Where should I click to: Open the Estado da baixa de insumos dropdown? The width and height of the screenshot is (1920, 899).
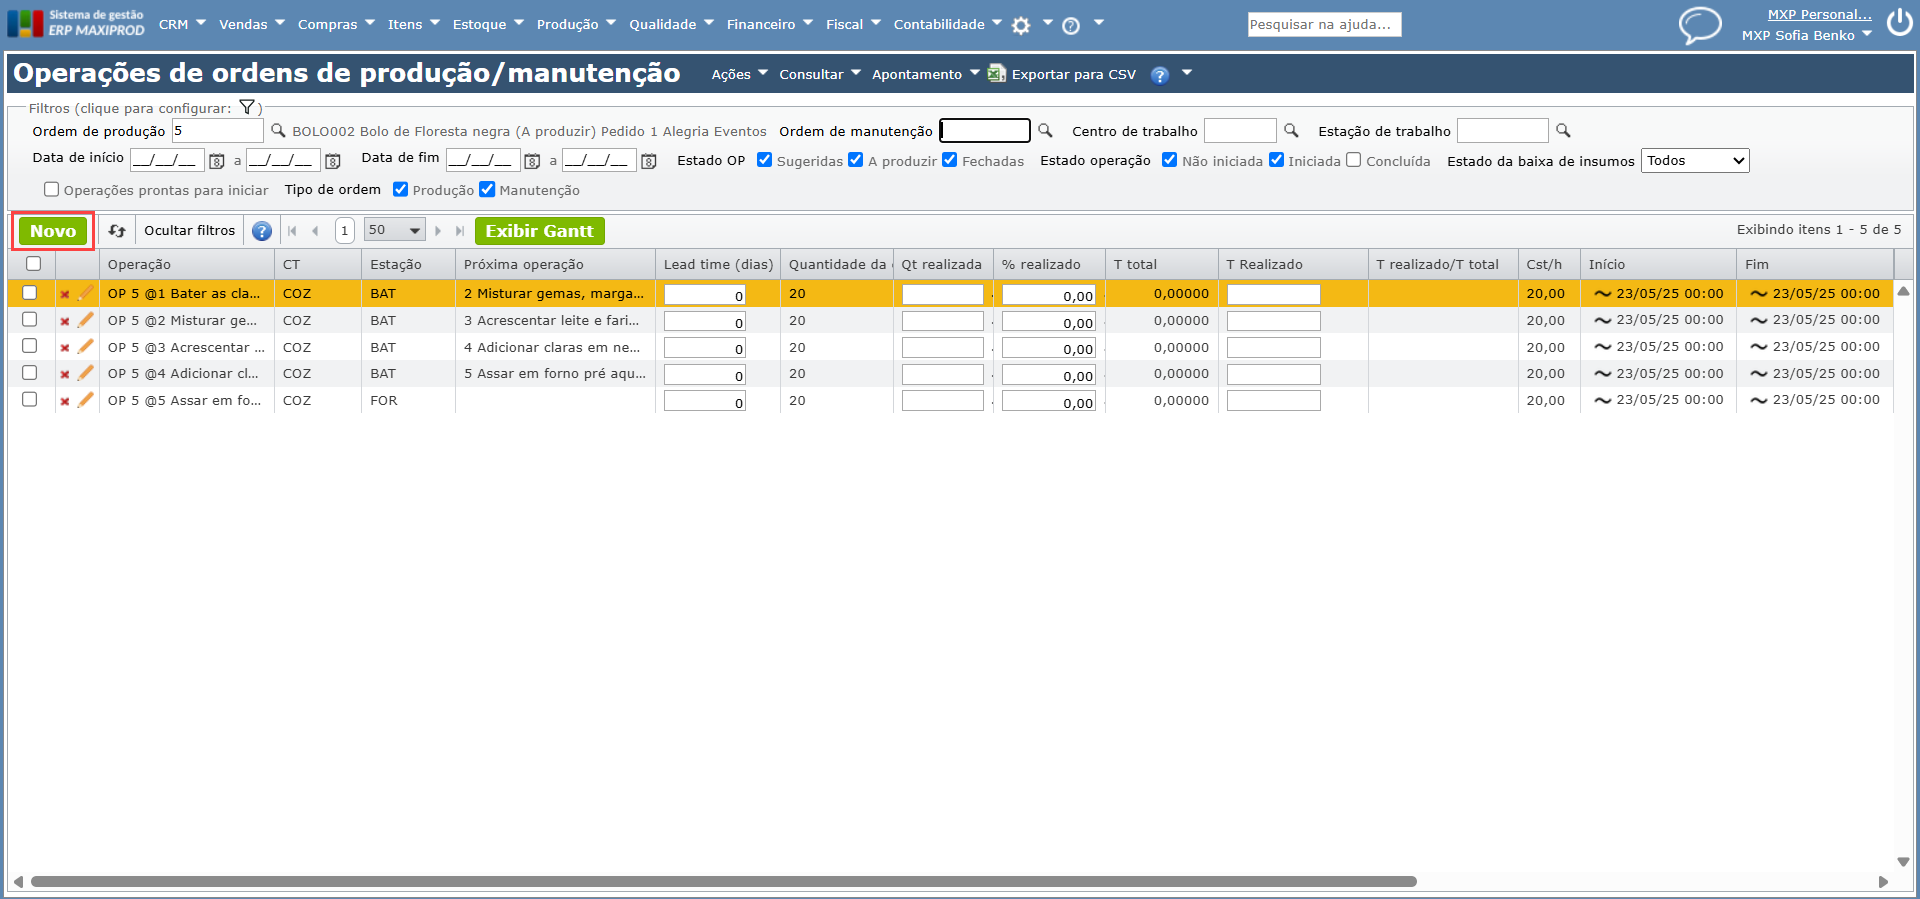(1695, 161)
